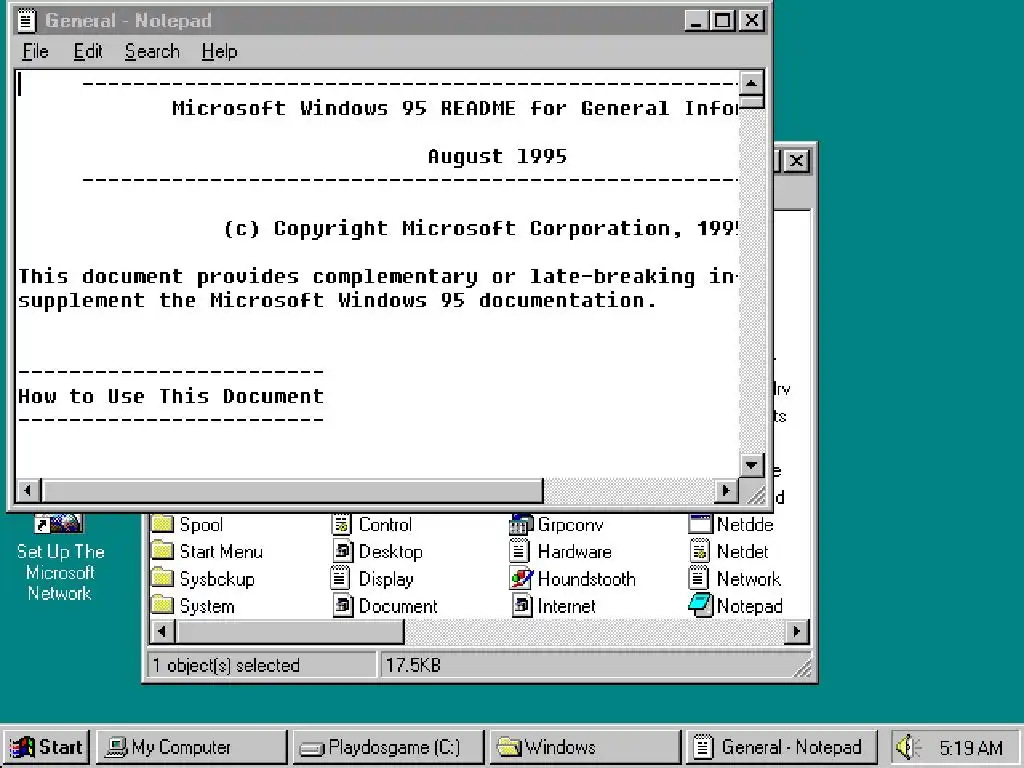Open the Edit menu in Notepad
The image size is (1024, 768).
pos(88,52)
